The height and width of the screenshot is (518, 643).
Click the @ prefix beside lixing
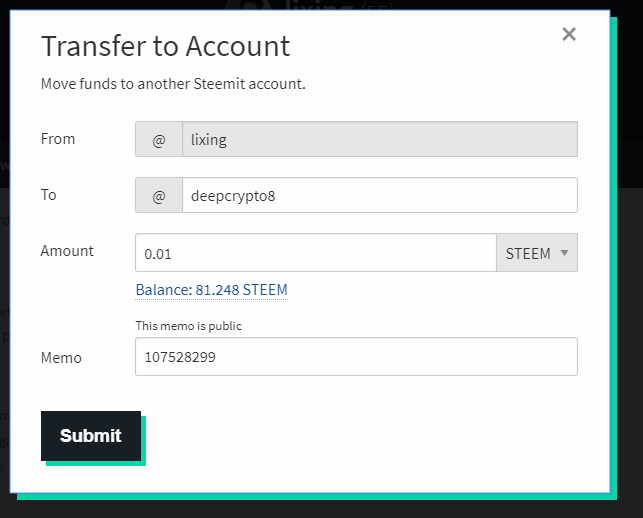click(x=159, y=140)
